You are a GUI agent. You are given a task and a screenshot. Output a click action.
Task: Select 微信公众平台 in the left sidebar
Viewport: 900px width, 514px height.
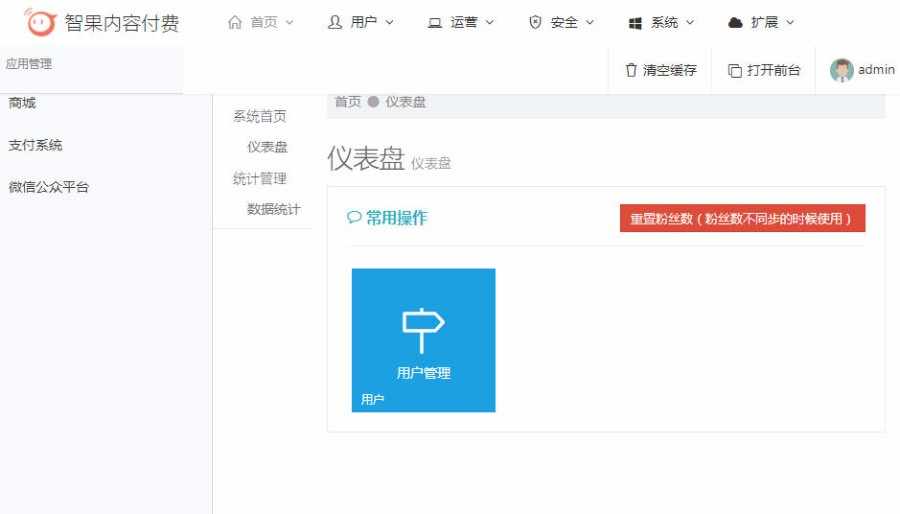(49, 187)
